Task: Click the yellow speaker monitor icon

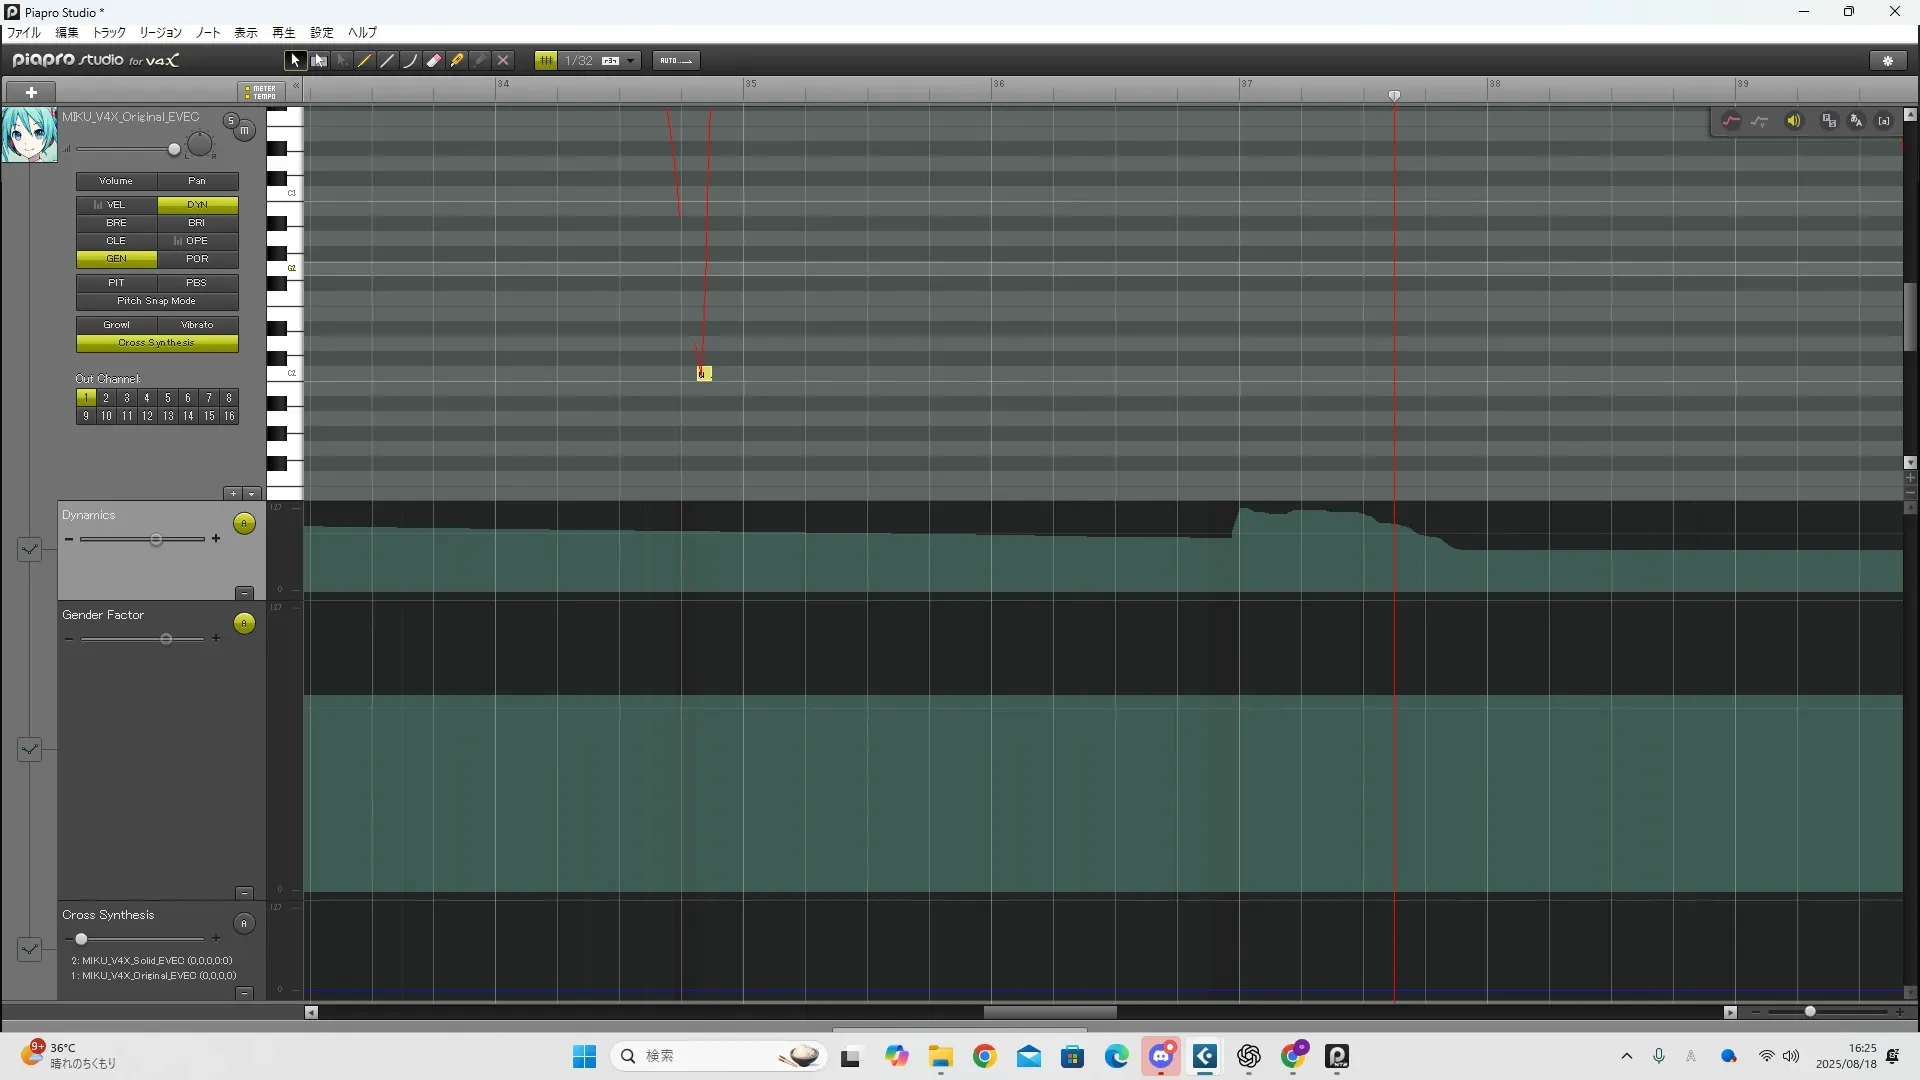Action: pos(1794,121)
